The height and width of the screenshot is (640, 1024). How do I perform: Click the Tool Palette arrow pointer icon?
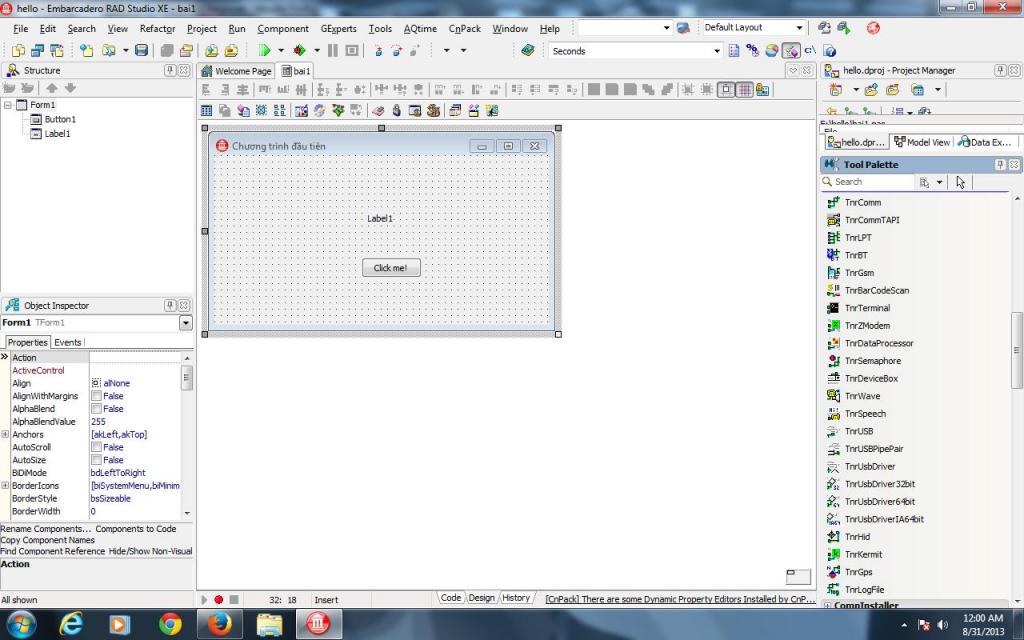coord(960,182)
